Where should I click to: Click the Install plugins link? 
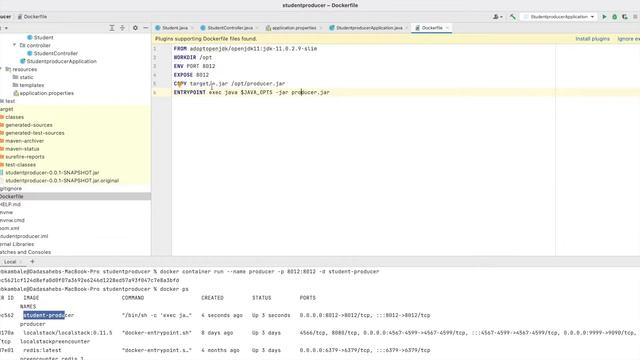[592, 39]
